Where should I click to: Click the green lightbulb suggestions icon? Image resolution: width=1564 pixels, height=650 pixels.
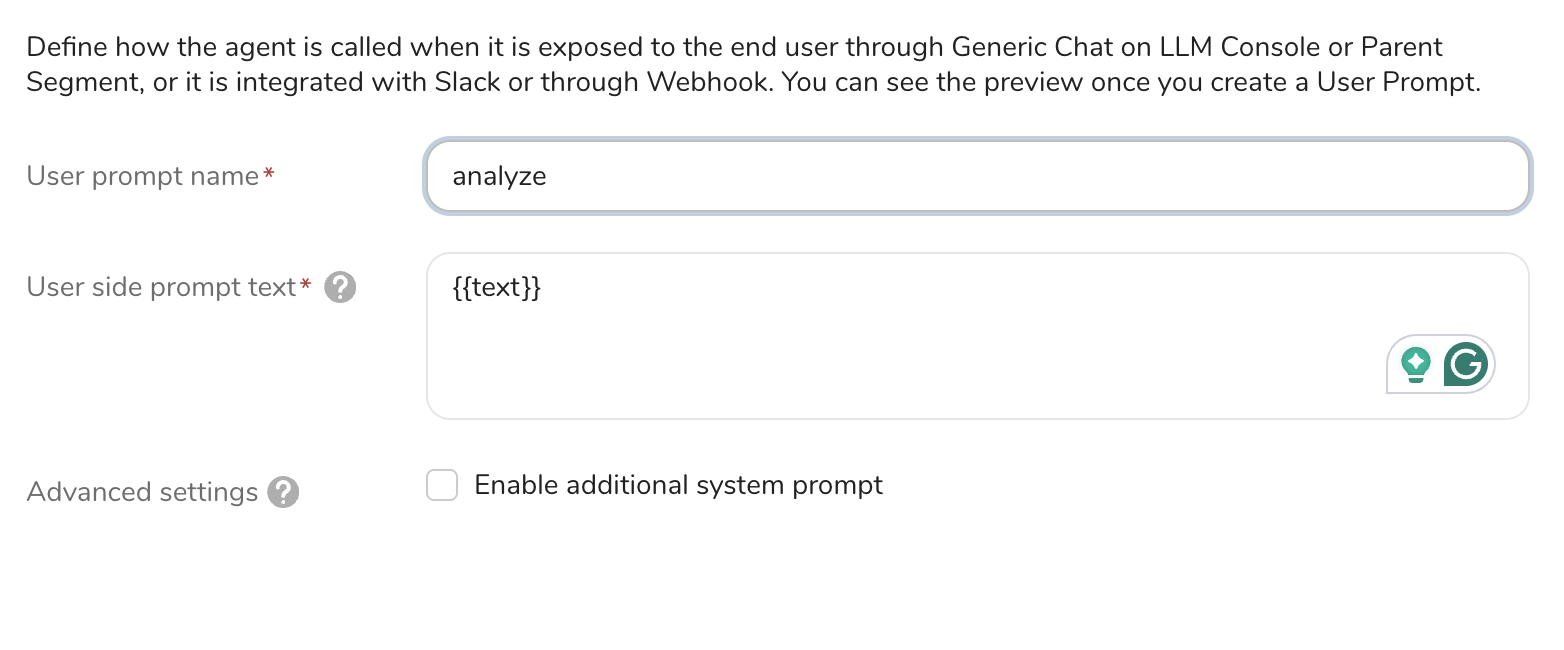pos(1415,364)
